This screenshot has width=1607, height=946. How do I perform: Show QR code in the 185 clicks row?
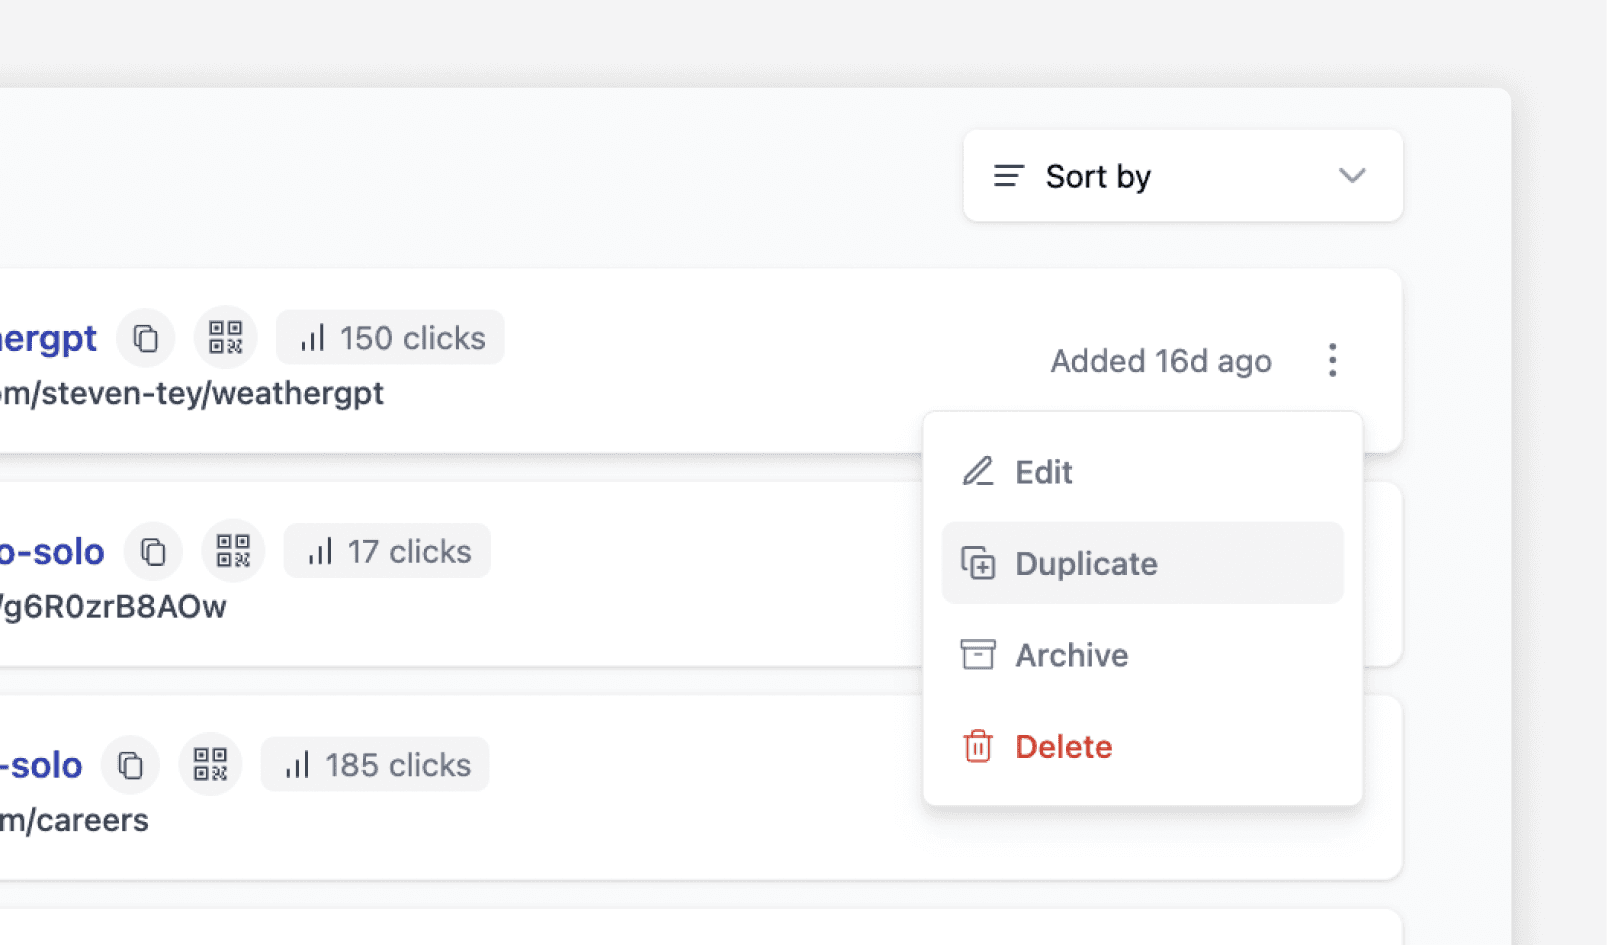click(210, 765)
